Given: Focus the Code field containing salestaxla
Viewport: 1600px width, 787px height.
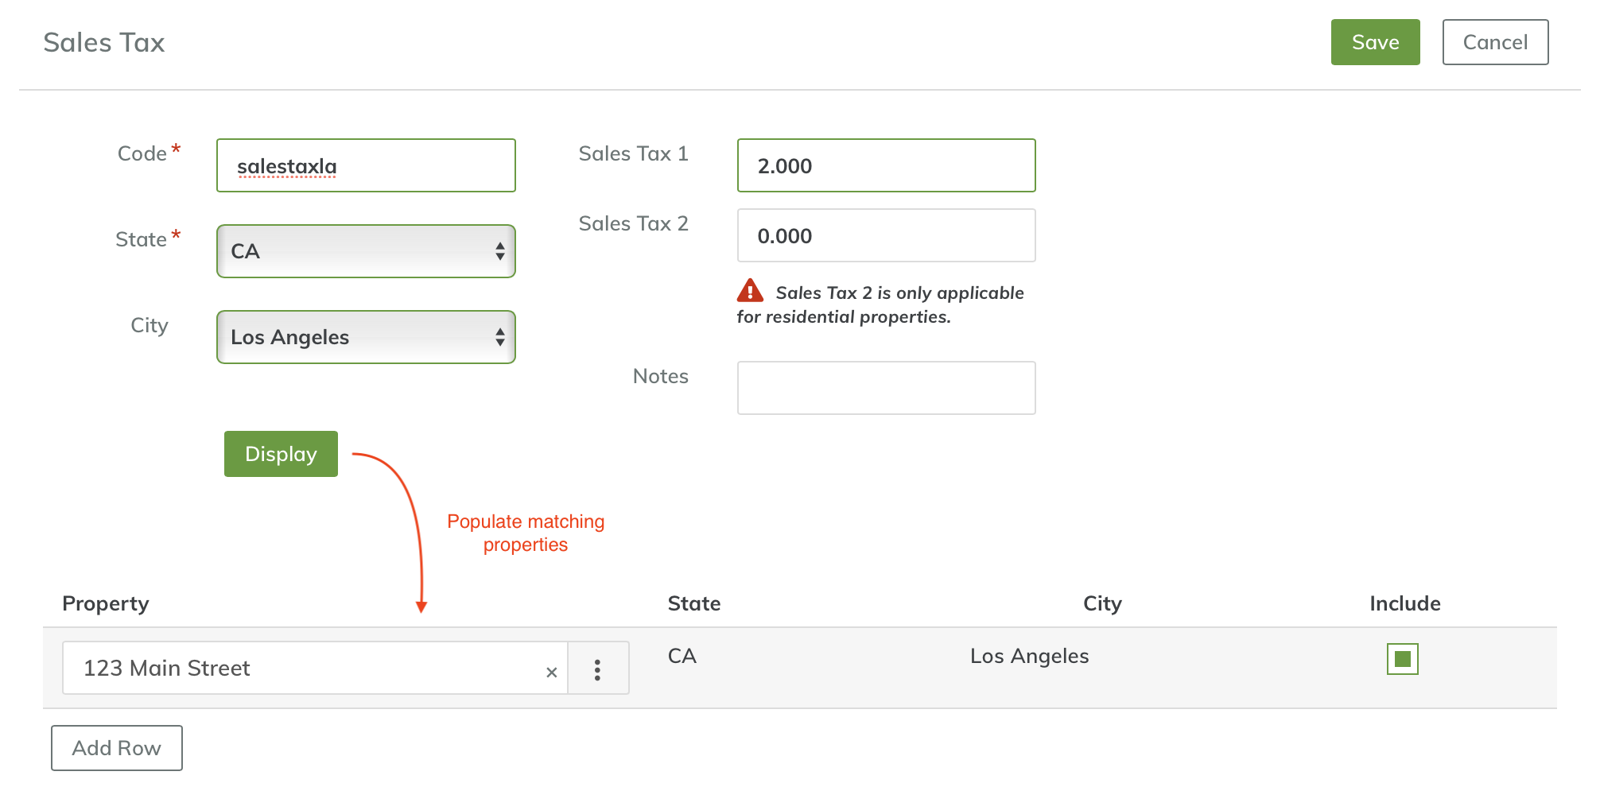Looking at the screenshot, I should (x=366, y=166).
